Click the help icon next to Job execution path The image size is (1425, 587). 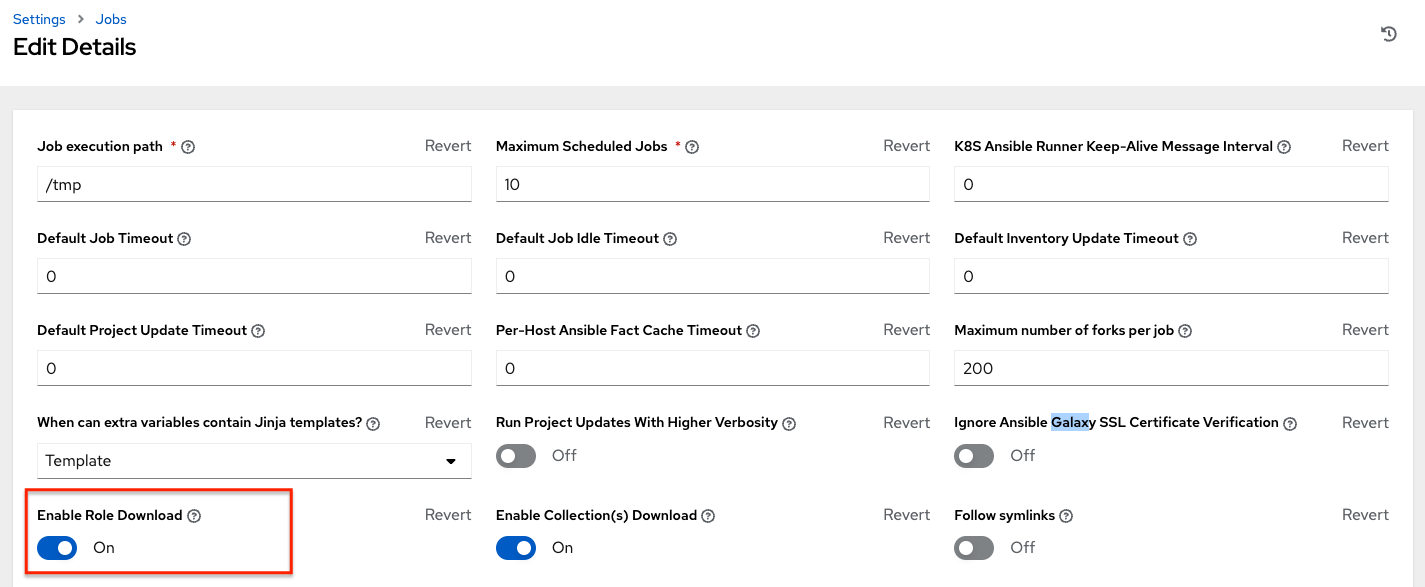(190, 146)
